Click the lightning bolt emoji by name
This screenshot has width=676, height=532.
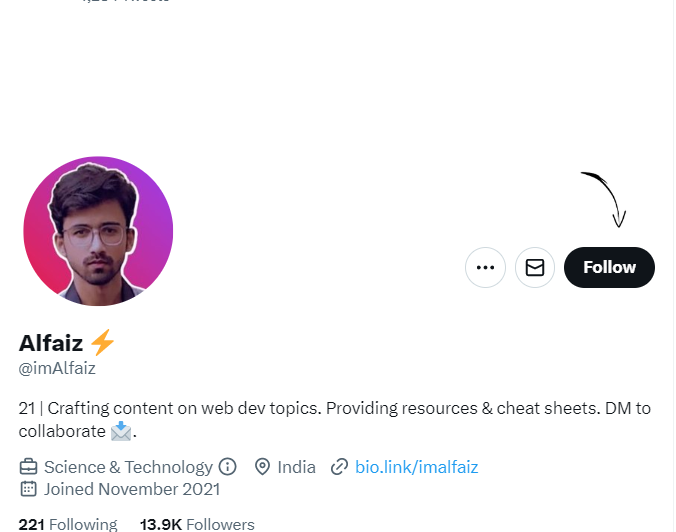[102, 342]
